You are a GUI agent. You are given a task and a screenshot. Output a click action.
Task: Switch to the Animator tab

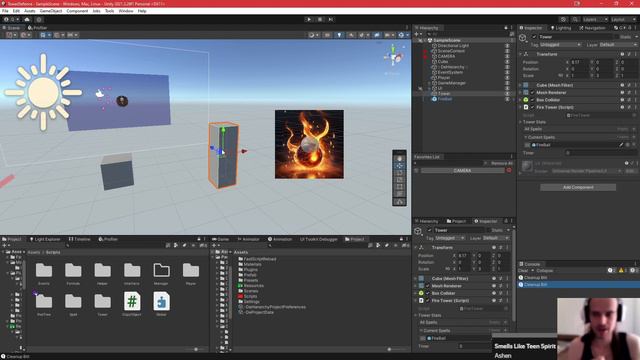(x=248, y=239)
